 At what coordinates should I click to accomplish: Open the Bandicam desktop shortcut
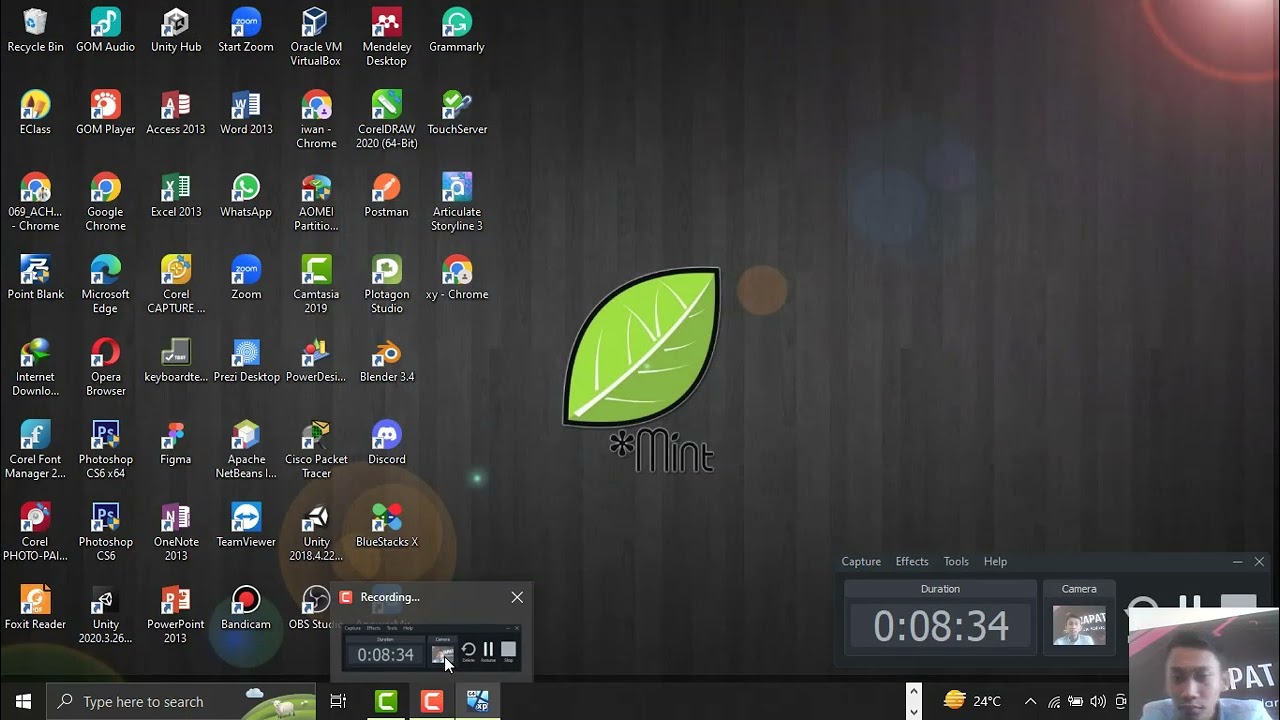point(246,608)
